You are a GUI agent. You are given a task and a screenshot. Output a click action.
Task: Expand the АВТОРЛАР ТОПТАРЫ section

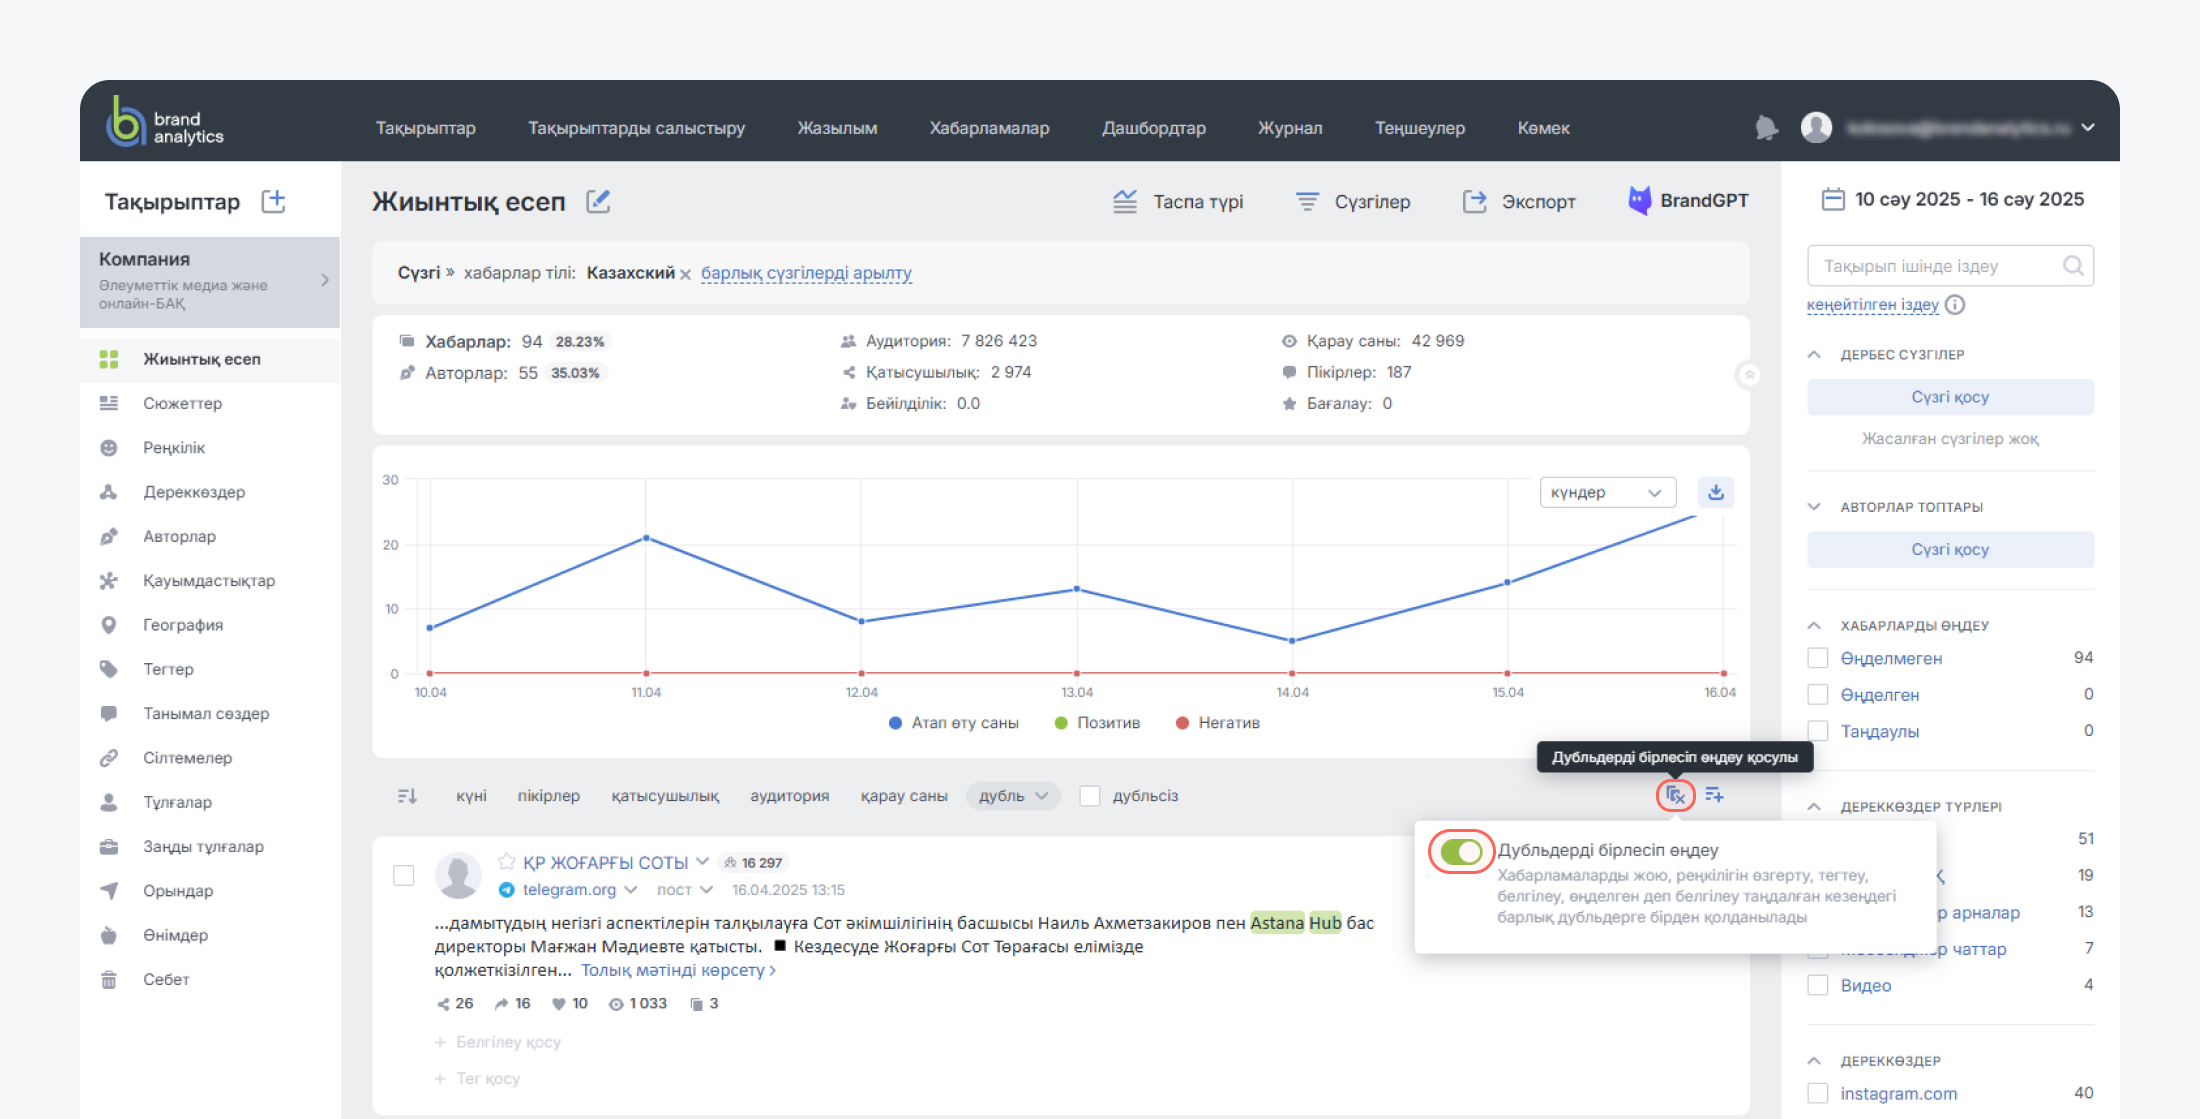(x=1814, y=507)
